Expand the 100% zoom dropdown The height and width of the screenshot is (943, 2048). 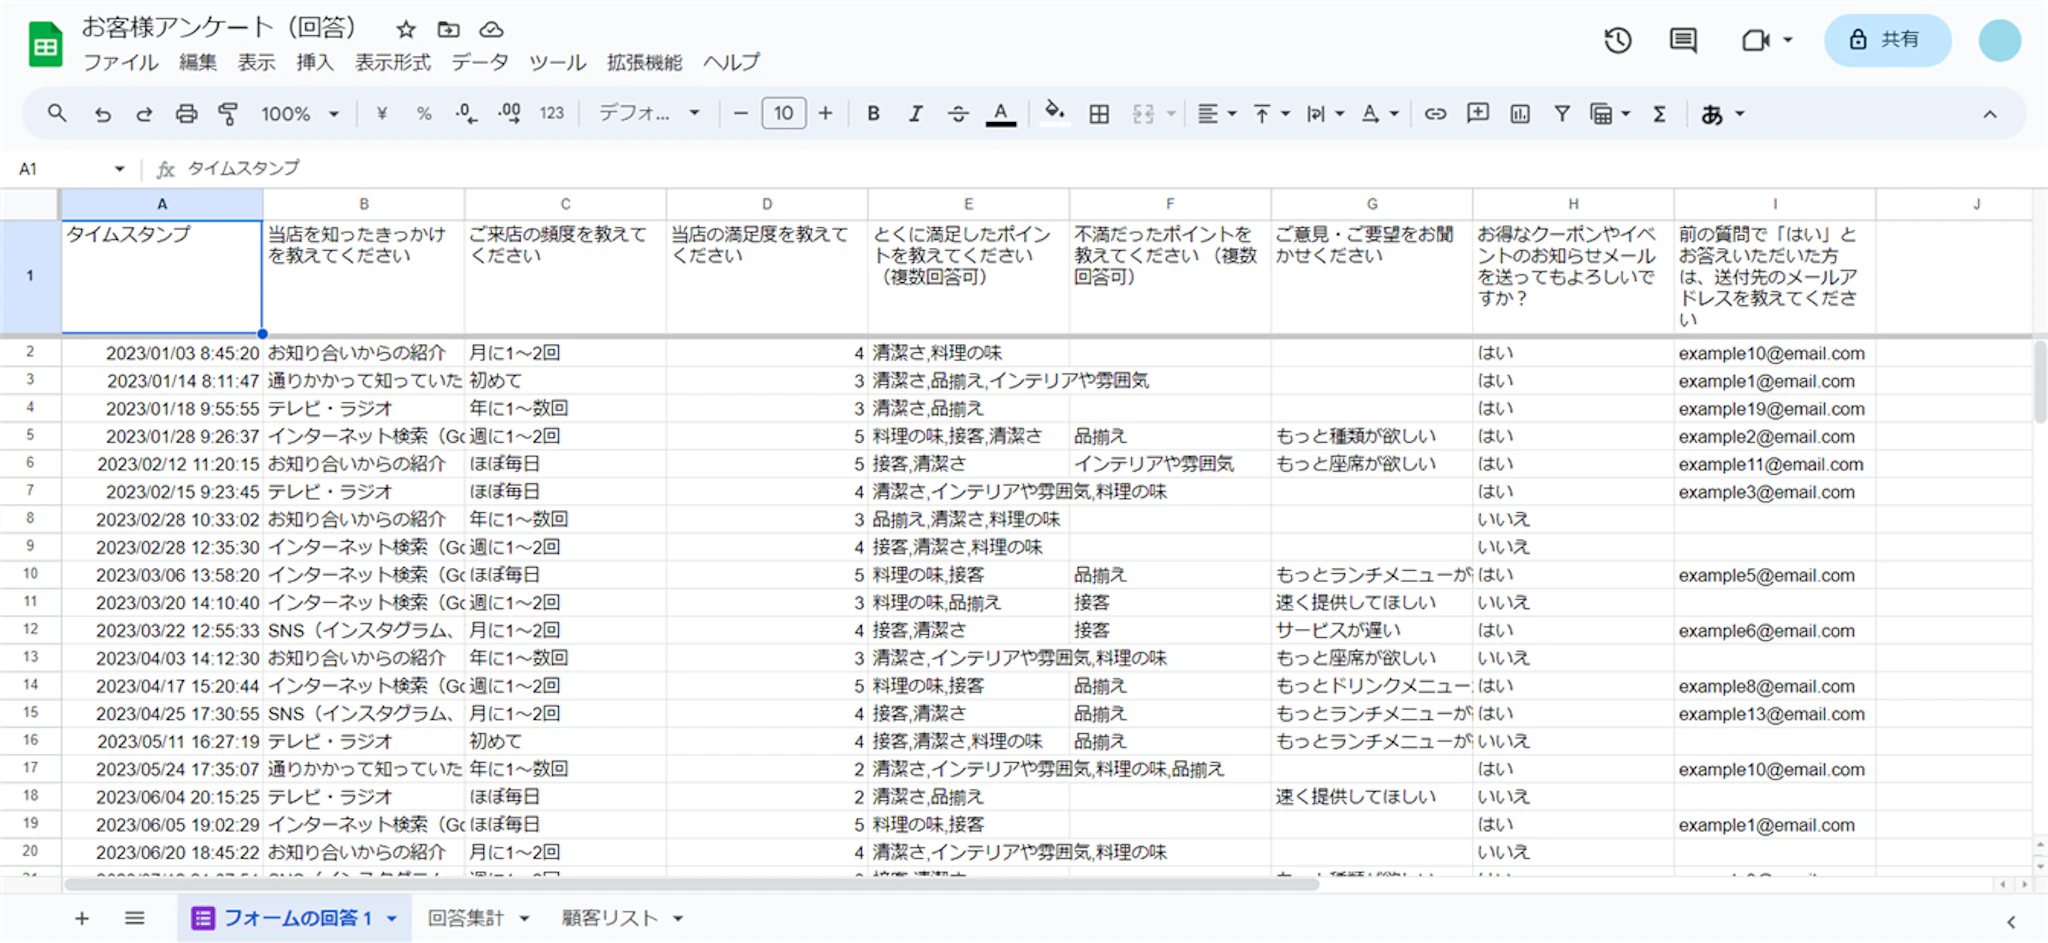pos(300,114)
